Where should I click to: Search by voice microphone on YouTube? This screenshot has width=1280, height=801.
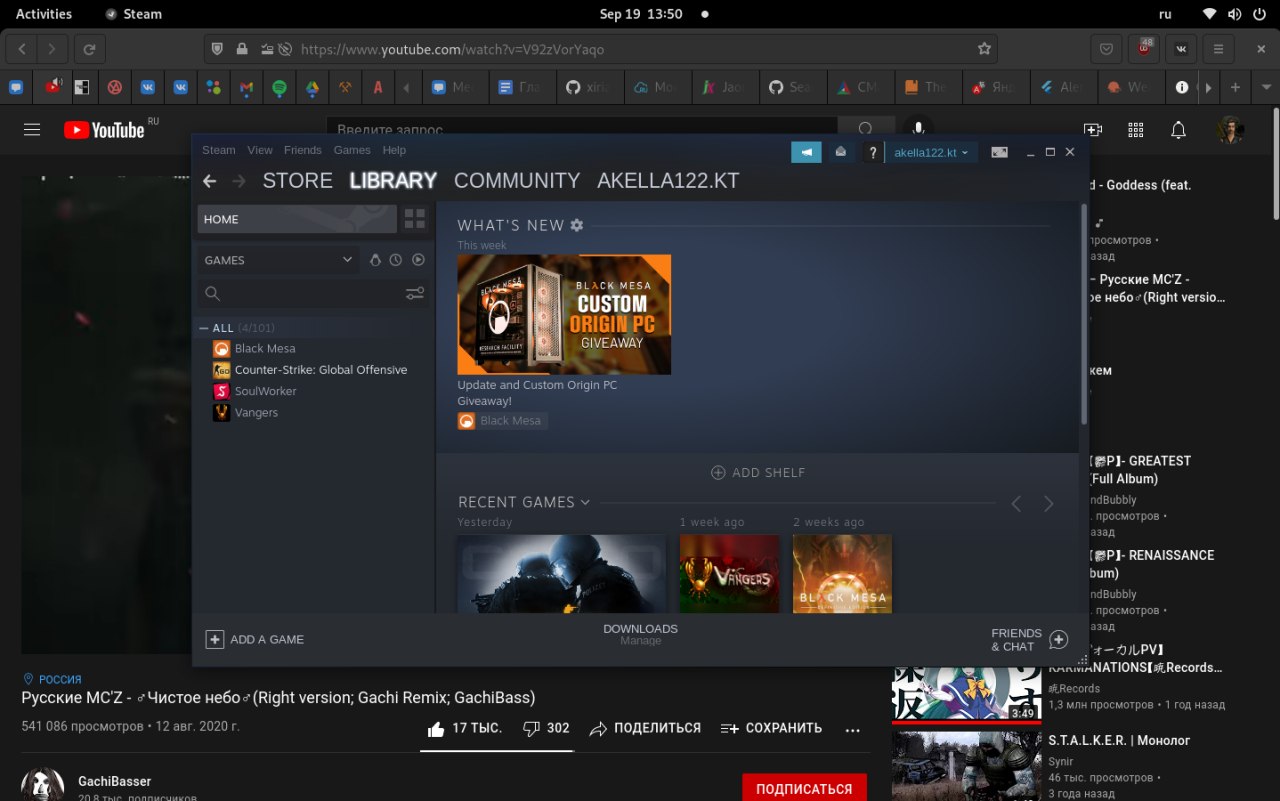(918, 127)
